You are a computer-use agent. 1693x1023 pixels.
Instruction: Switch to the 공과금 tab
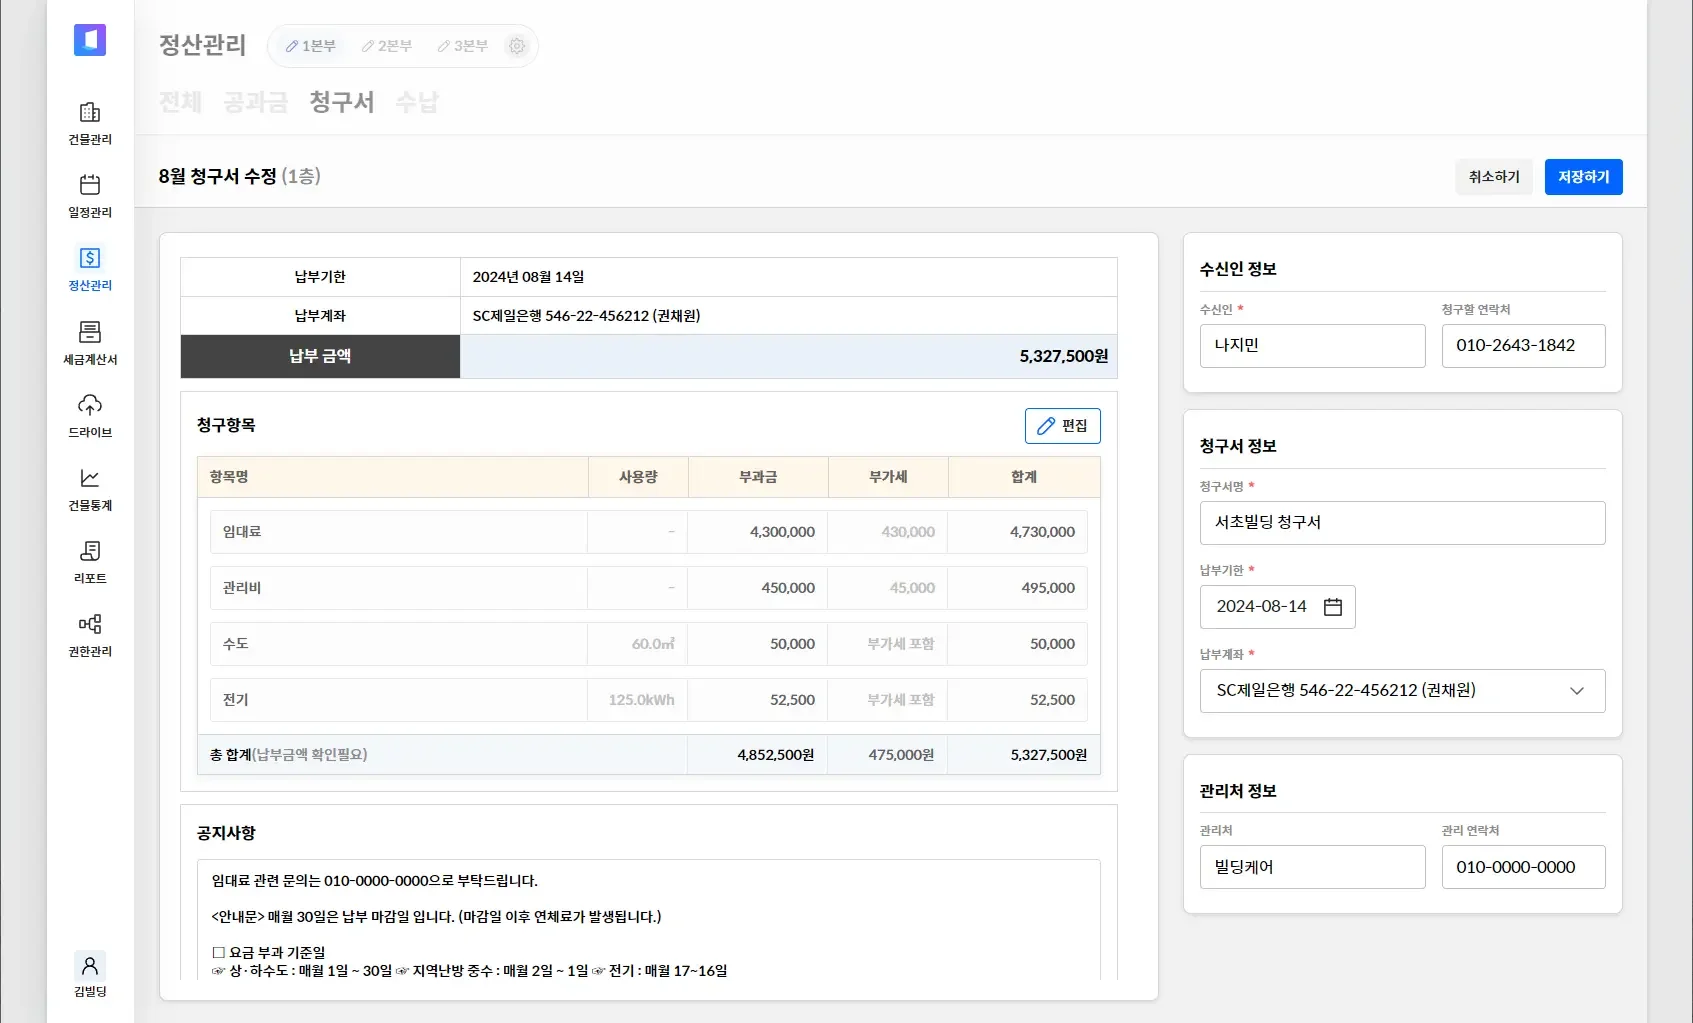[x=255, y=102]
